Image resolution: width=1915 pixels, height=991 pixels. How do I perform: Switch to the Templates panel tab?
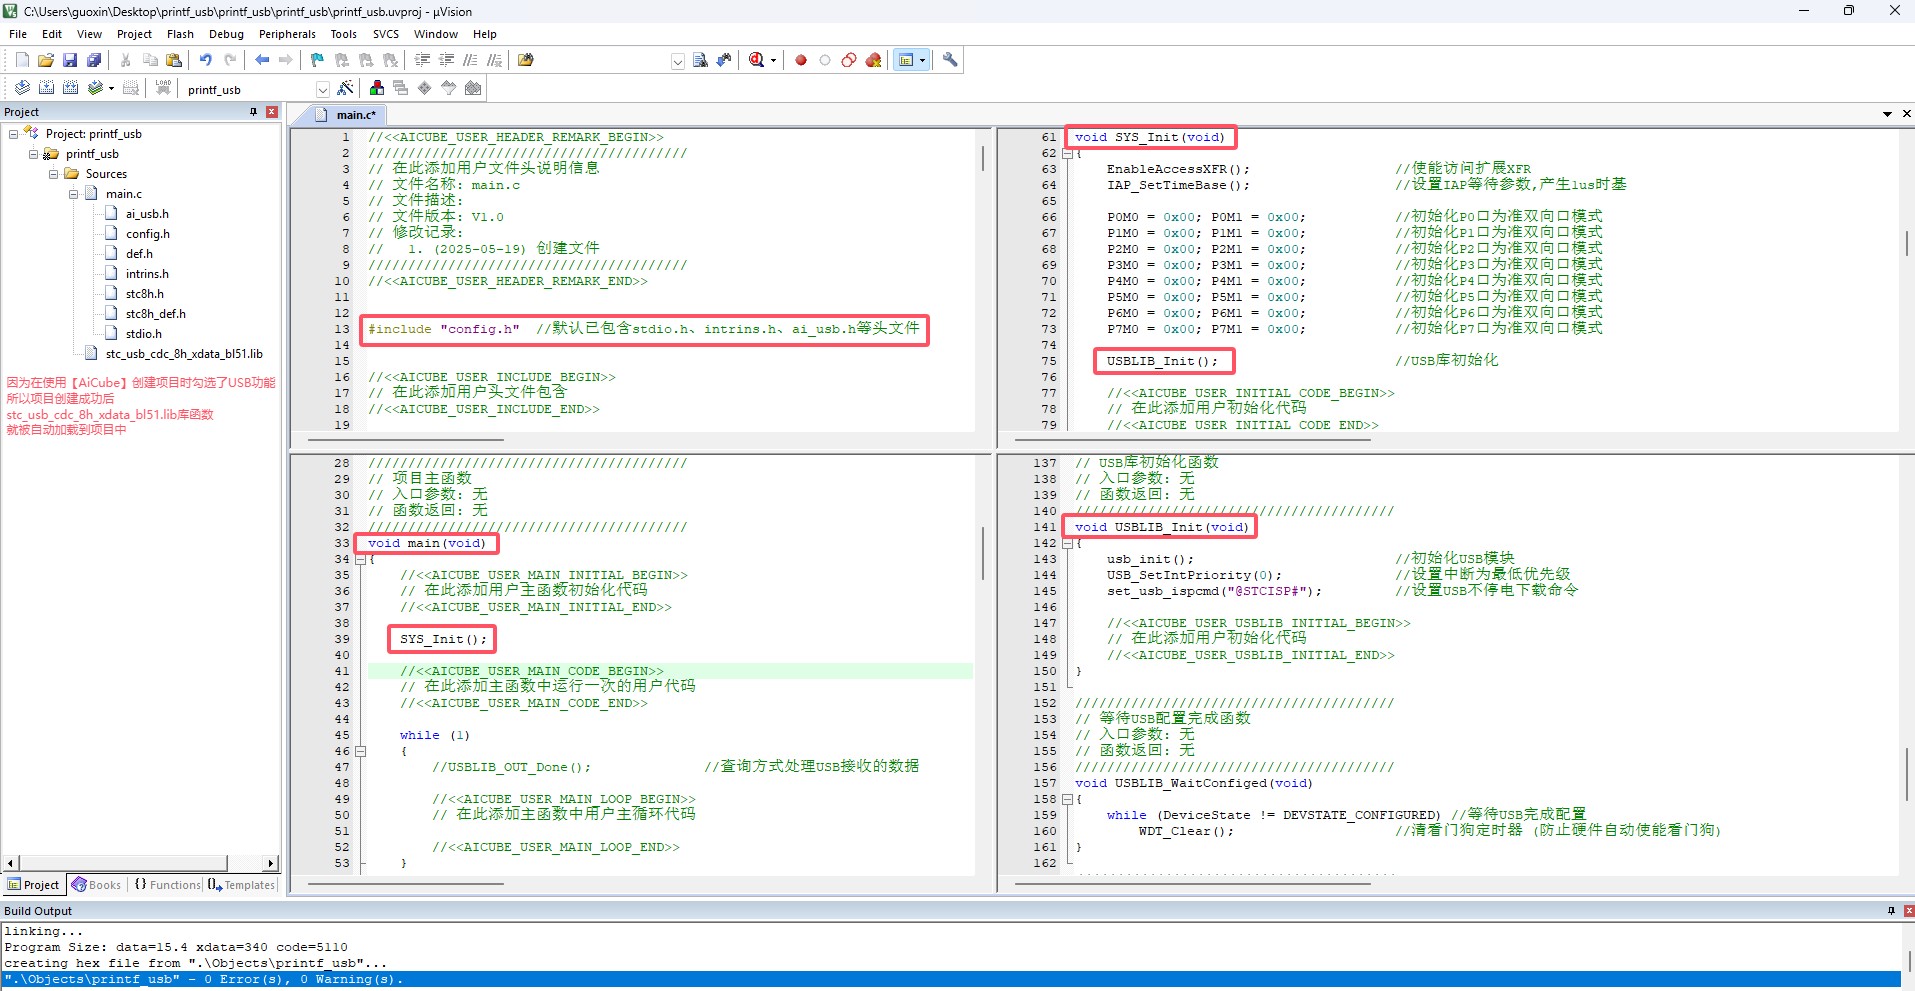point(242,885)
